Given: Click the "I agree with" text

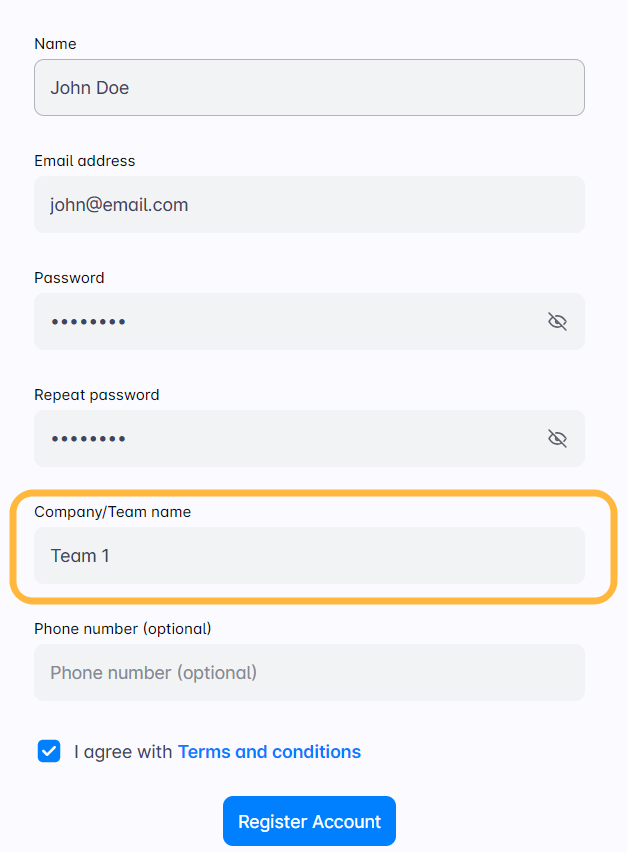Looking at the screenshot, I should [x=123, y=752].
